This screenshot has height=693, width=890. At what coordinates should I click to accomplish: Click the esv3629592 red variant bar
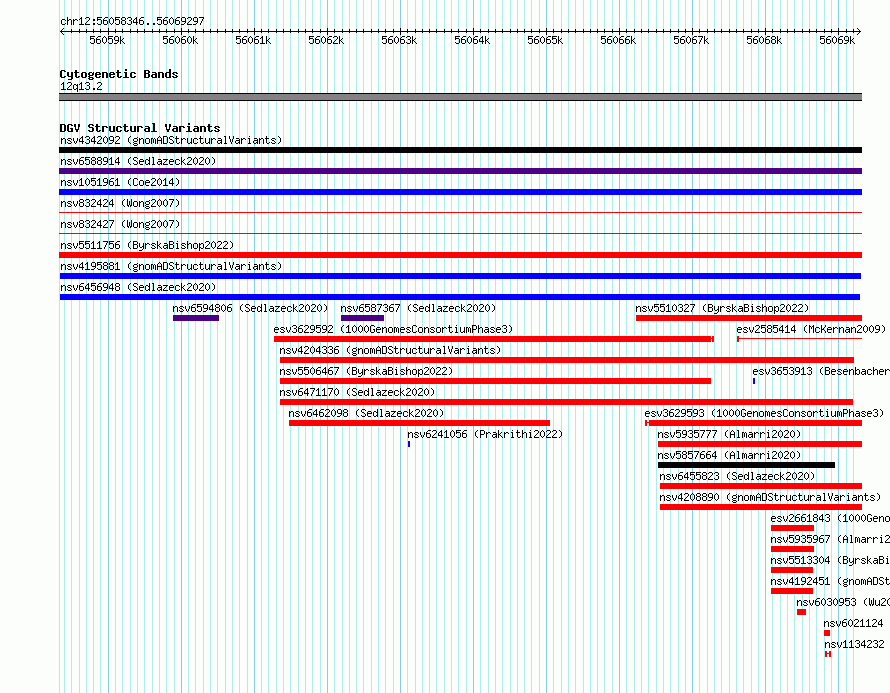[x=494, y=339]
